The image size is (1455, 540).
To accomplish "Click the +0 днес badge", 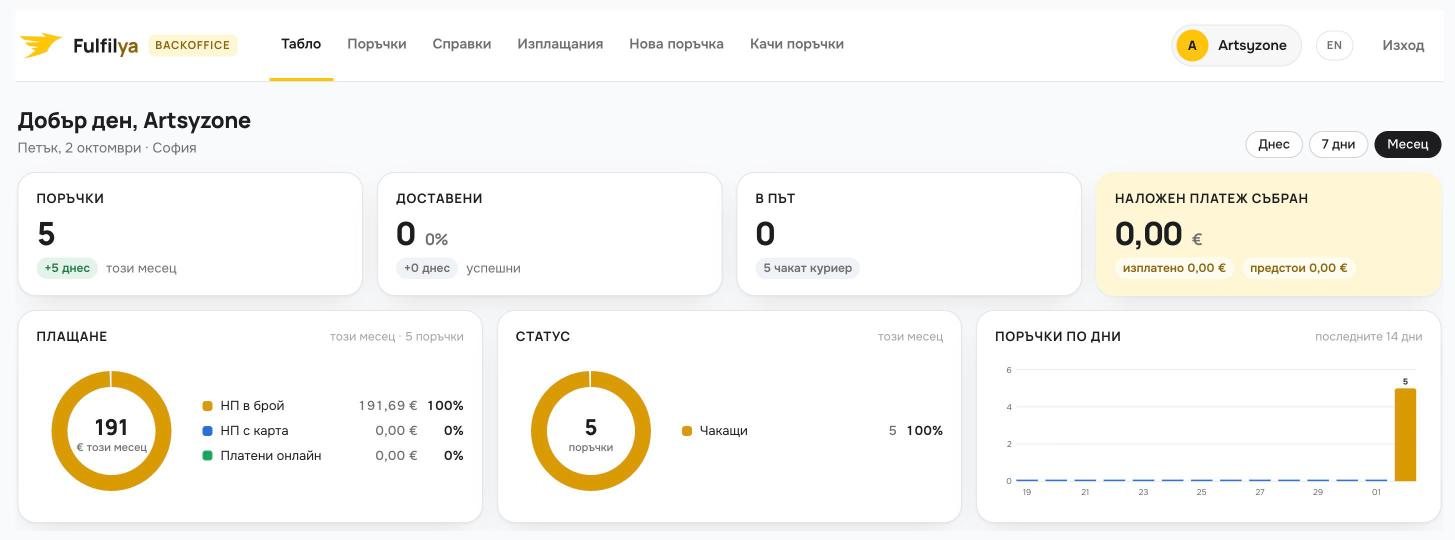I will tap(427, 268).
